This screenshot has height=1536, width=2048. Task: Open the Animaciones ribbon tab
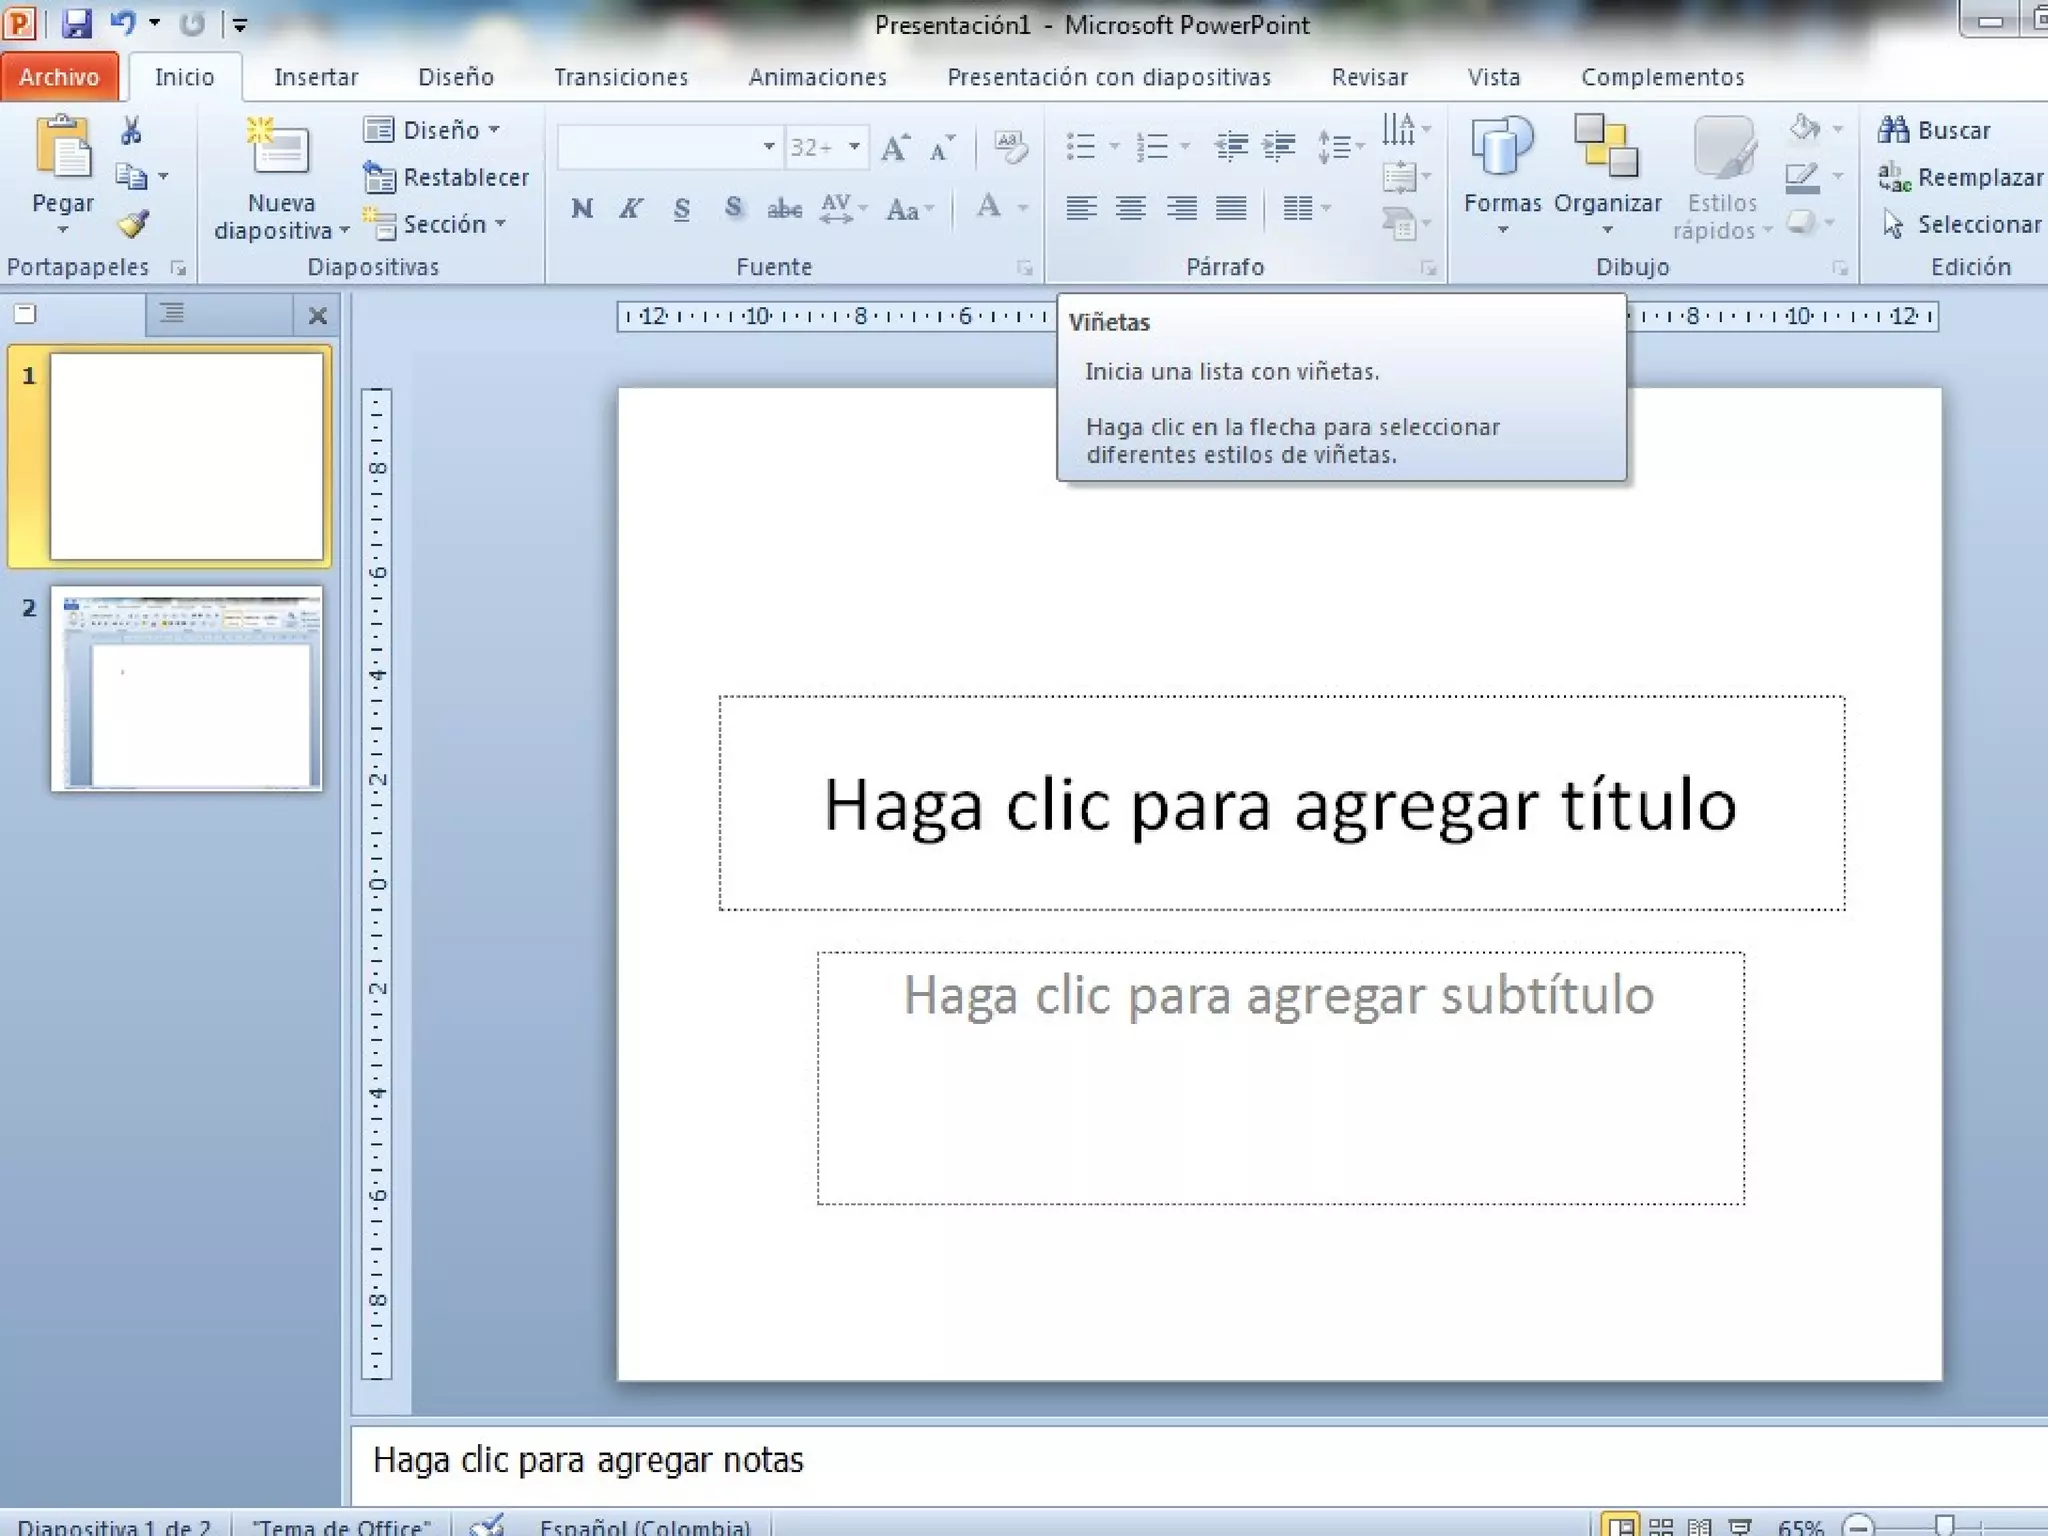point(817,77)
